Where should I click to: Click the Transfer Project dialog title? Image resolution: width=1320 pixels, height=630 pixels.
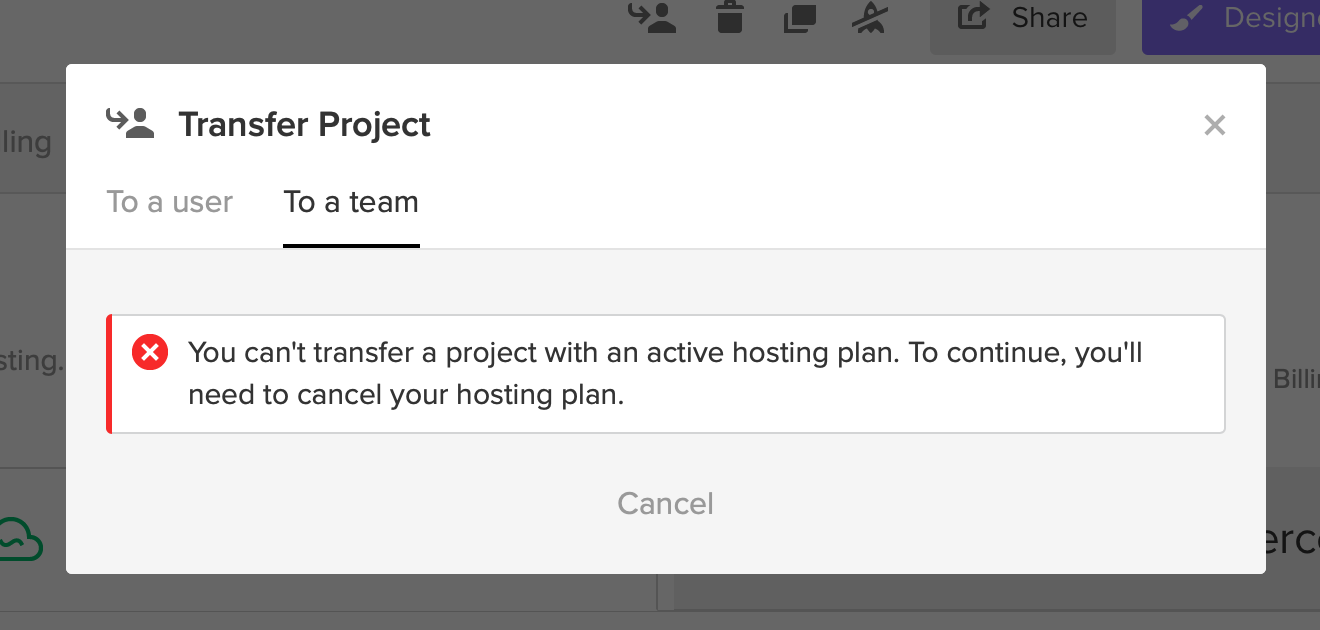[x=305, y=125]
